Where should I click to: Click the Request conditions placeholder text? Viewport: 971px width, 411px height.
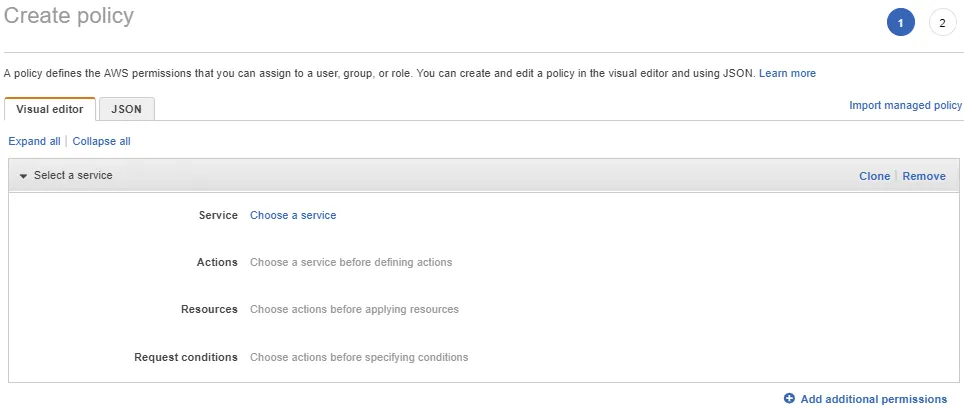(359, 357)
